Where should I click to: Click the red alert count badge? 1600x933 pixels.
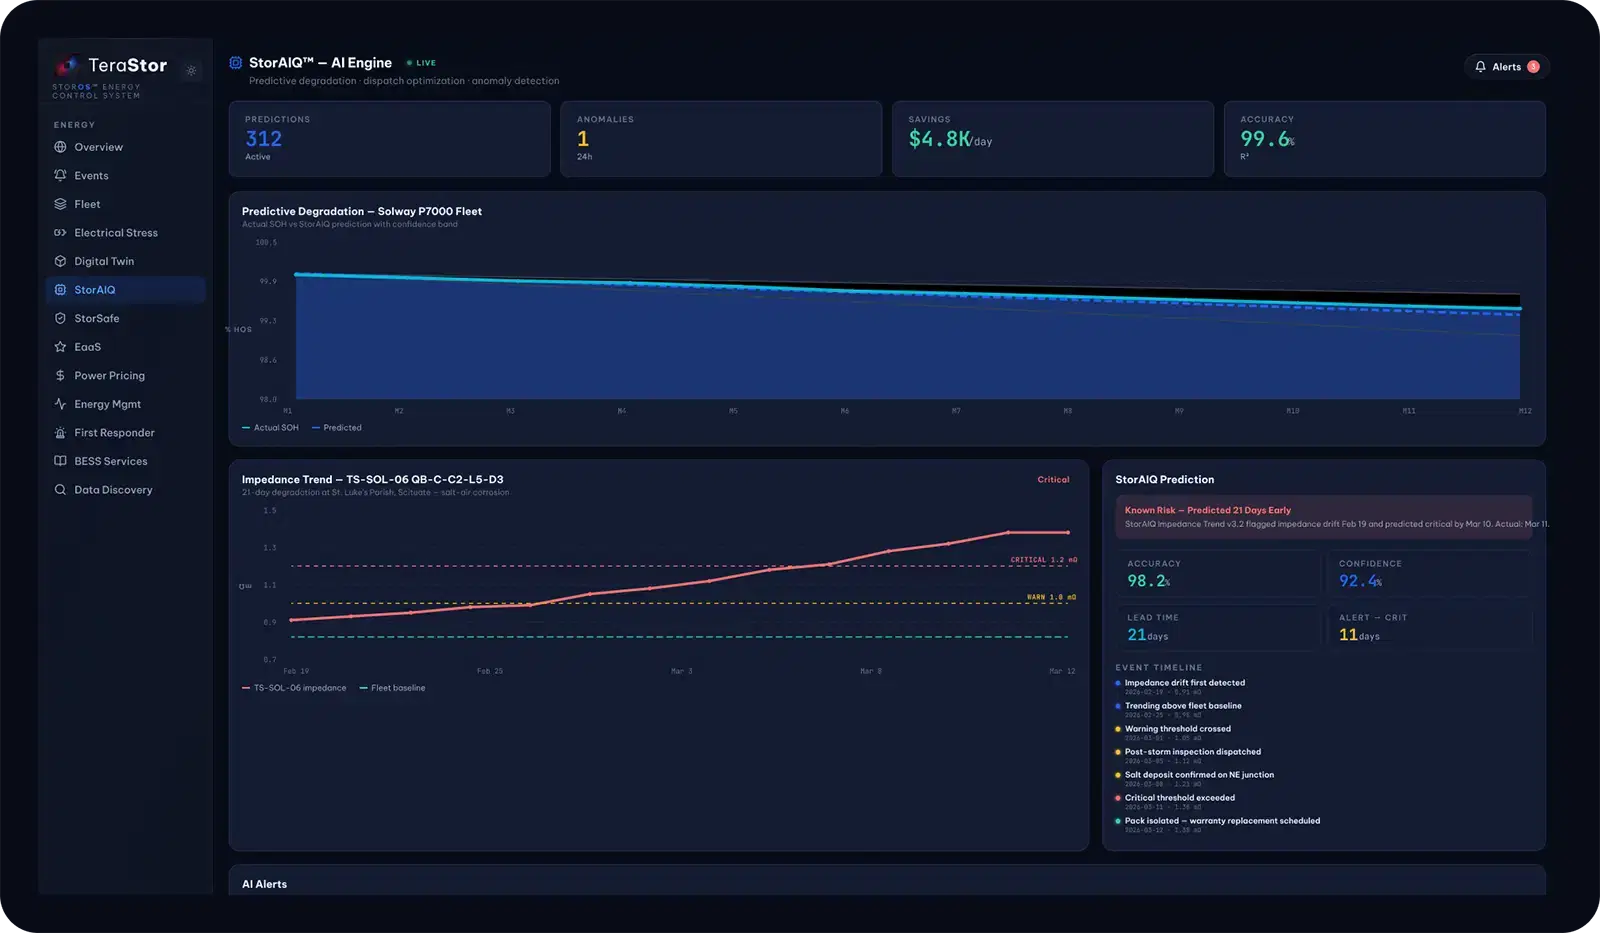click(x=1533, y=67)
